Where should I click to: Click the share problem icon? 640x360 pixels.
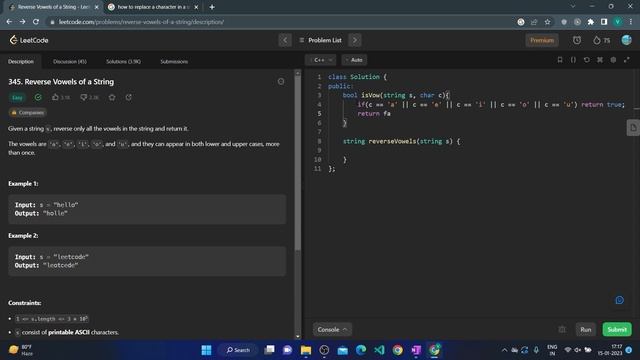pyautogui.click(x=129, y=97)
